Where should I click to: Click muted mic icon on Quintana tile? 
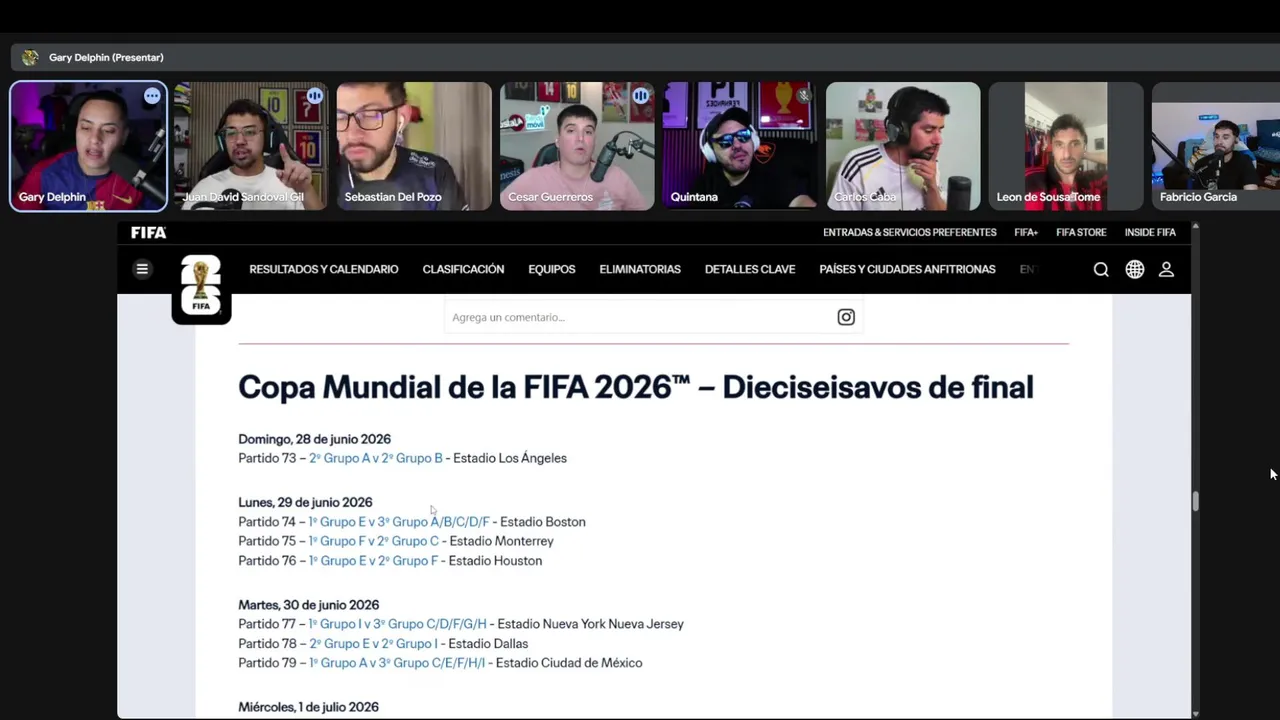coord(803,96)
